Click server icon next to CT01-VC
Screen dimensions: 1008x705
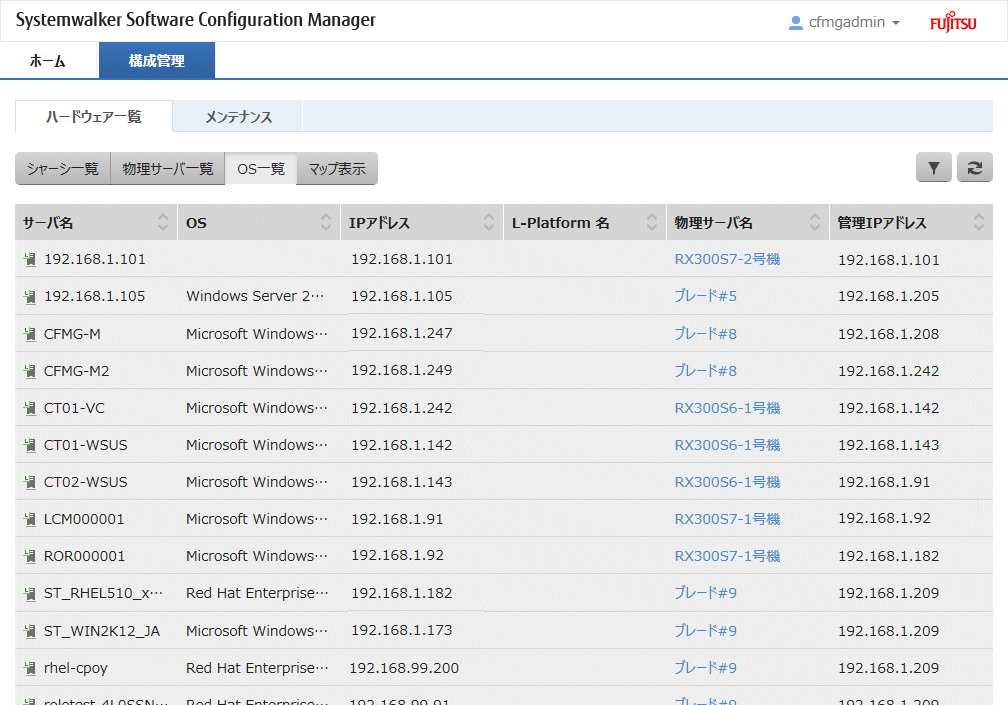click(x=30, y=407)
